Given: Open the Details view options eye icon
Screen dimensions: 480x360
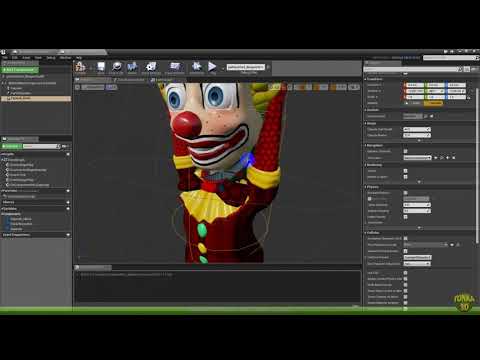Looking at the screenshot, I should 474,69.
